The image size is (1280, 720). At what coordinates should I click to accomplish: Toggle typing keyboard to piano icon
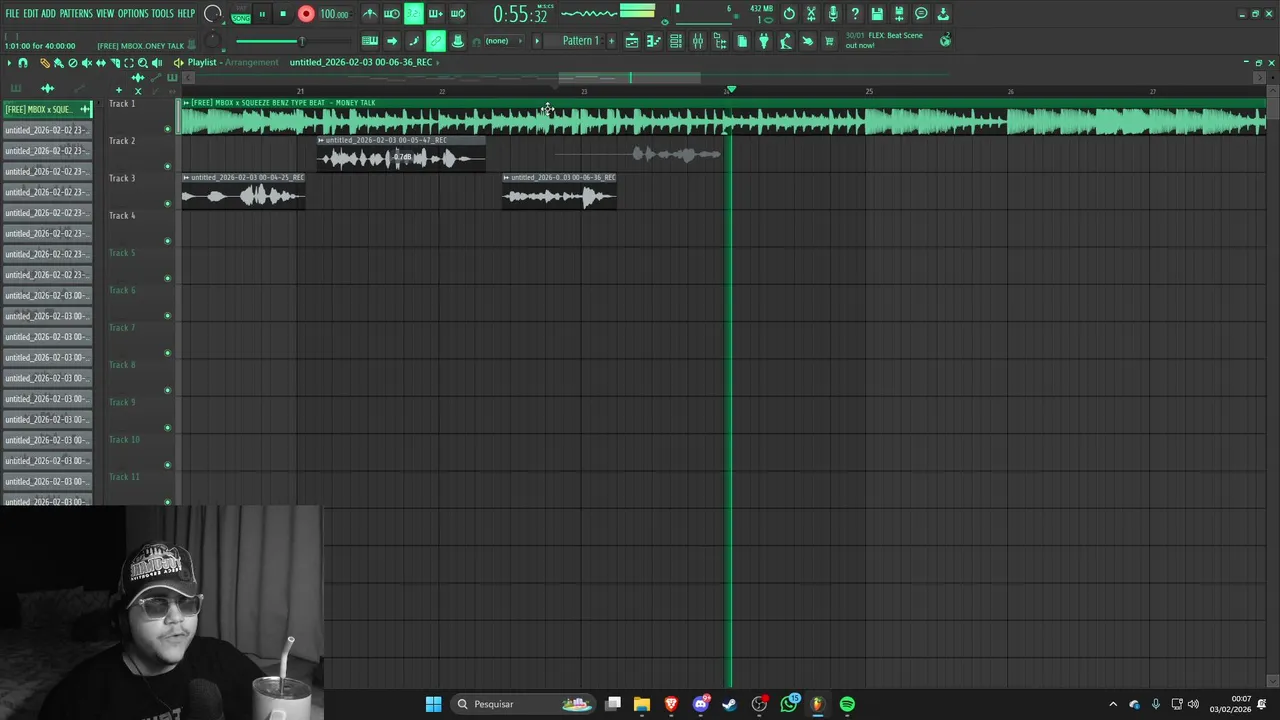tap(370, 41)
